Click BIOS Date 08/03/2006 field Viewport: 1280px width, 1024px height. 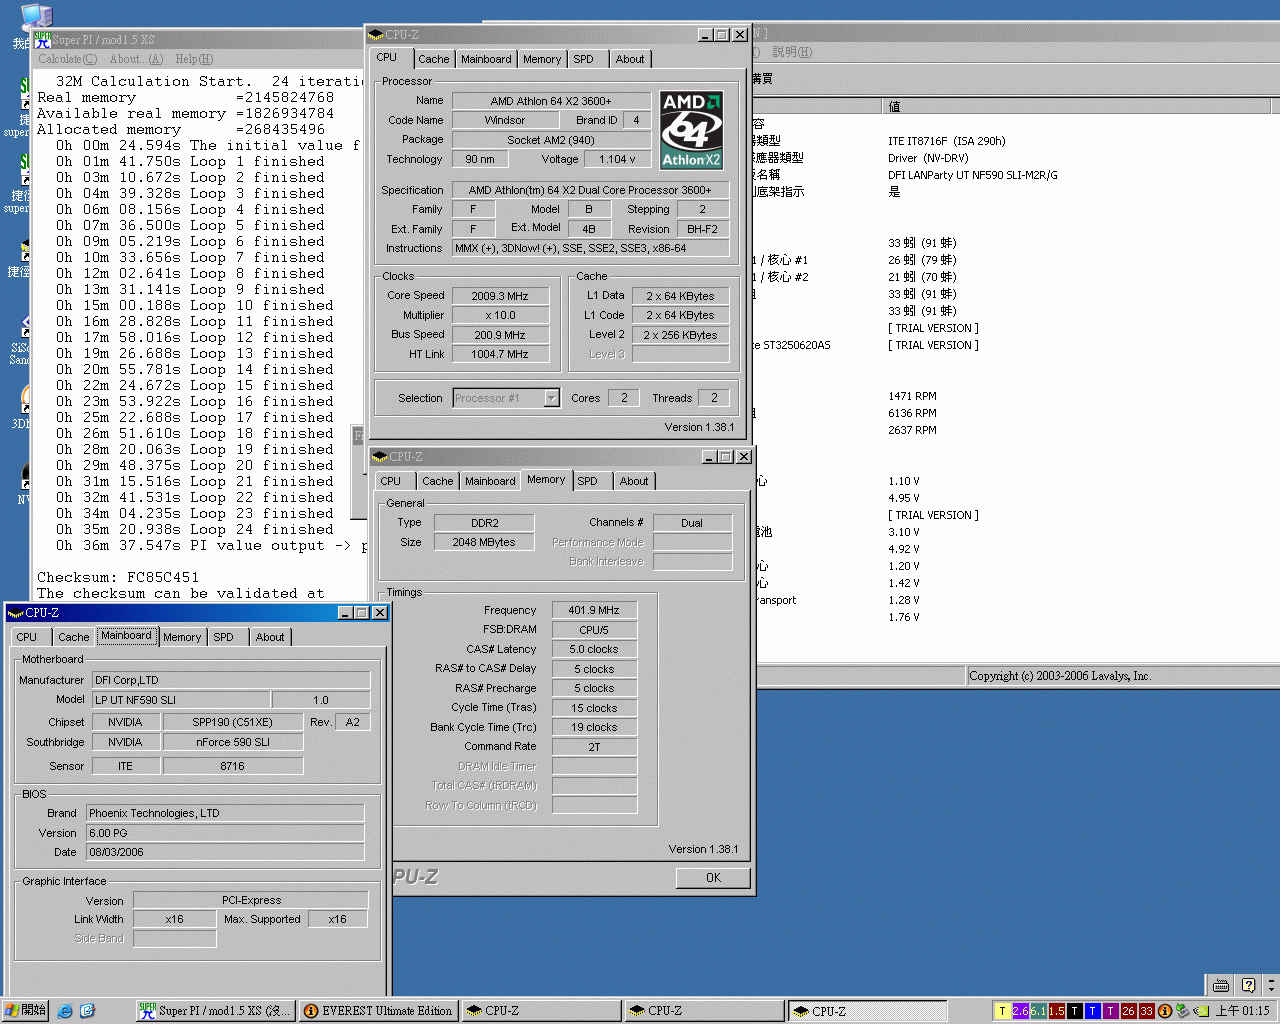point(225,852)
